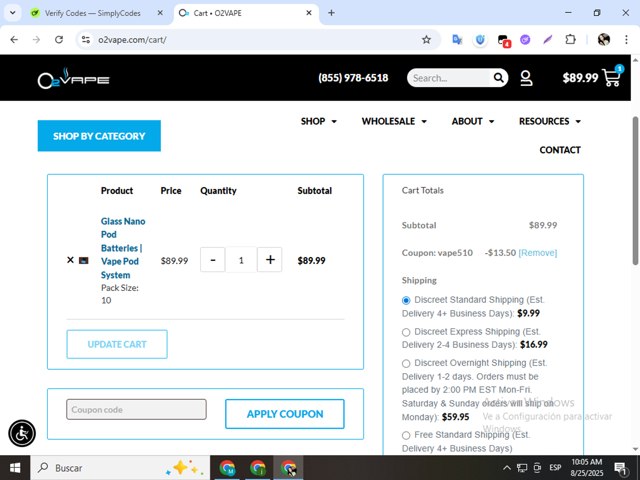Click the page vertical scrollbar
The height and width of the screenshot is (480, 640).
pyautogui.click(x=636, y=191)
